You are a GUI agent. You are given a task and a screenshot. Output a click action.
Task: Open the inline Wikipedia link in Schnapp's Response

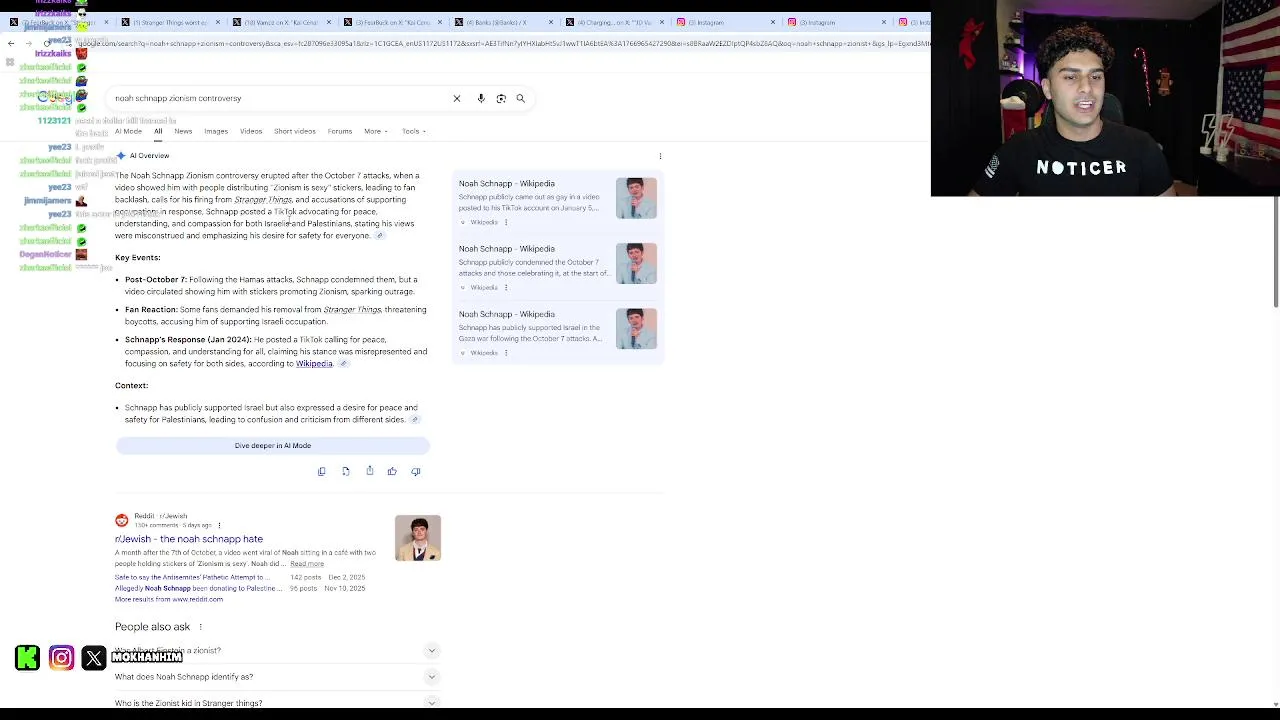[314, 364]
